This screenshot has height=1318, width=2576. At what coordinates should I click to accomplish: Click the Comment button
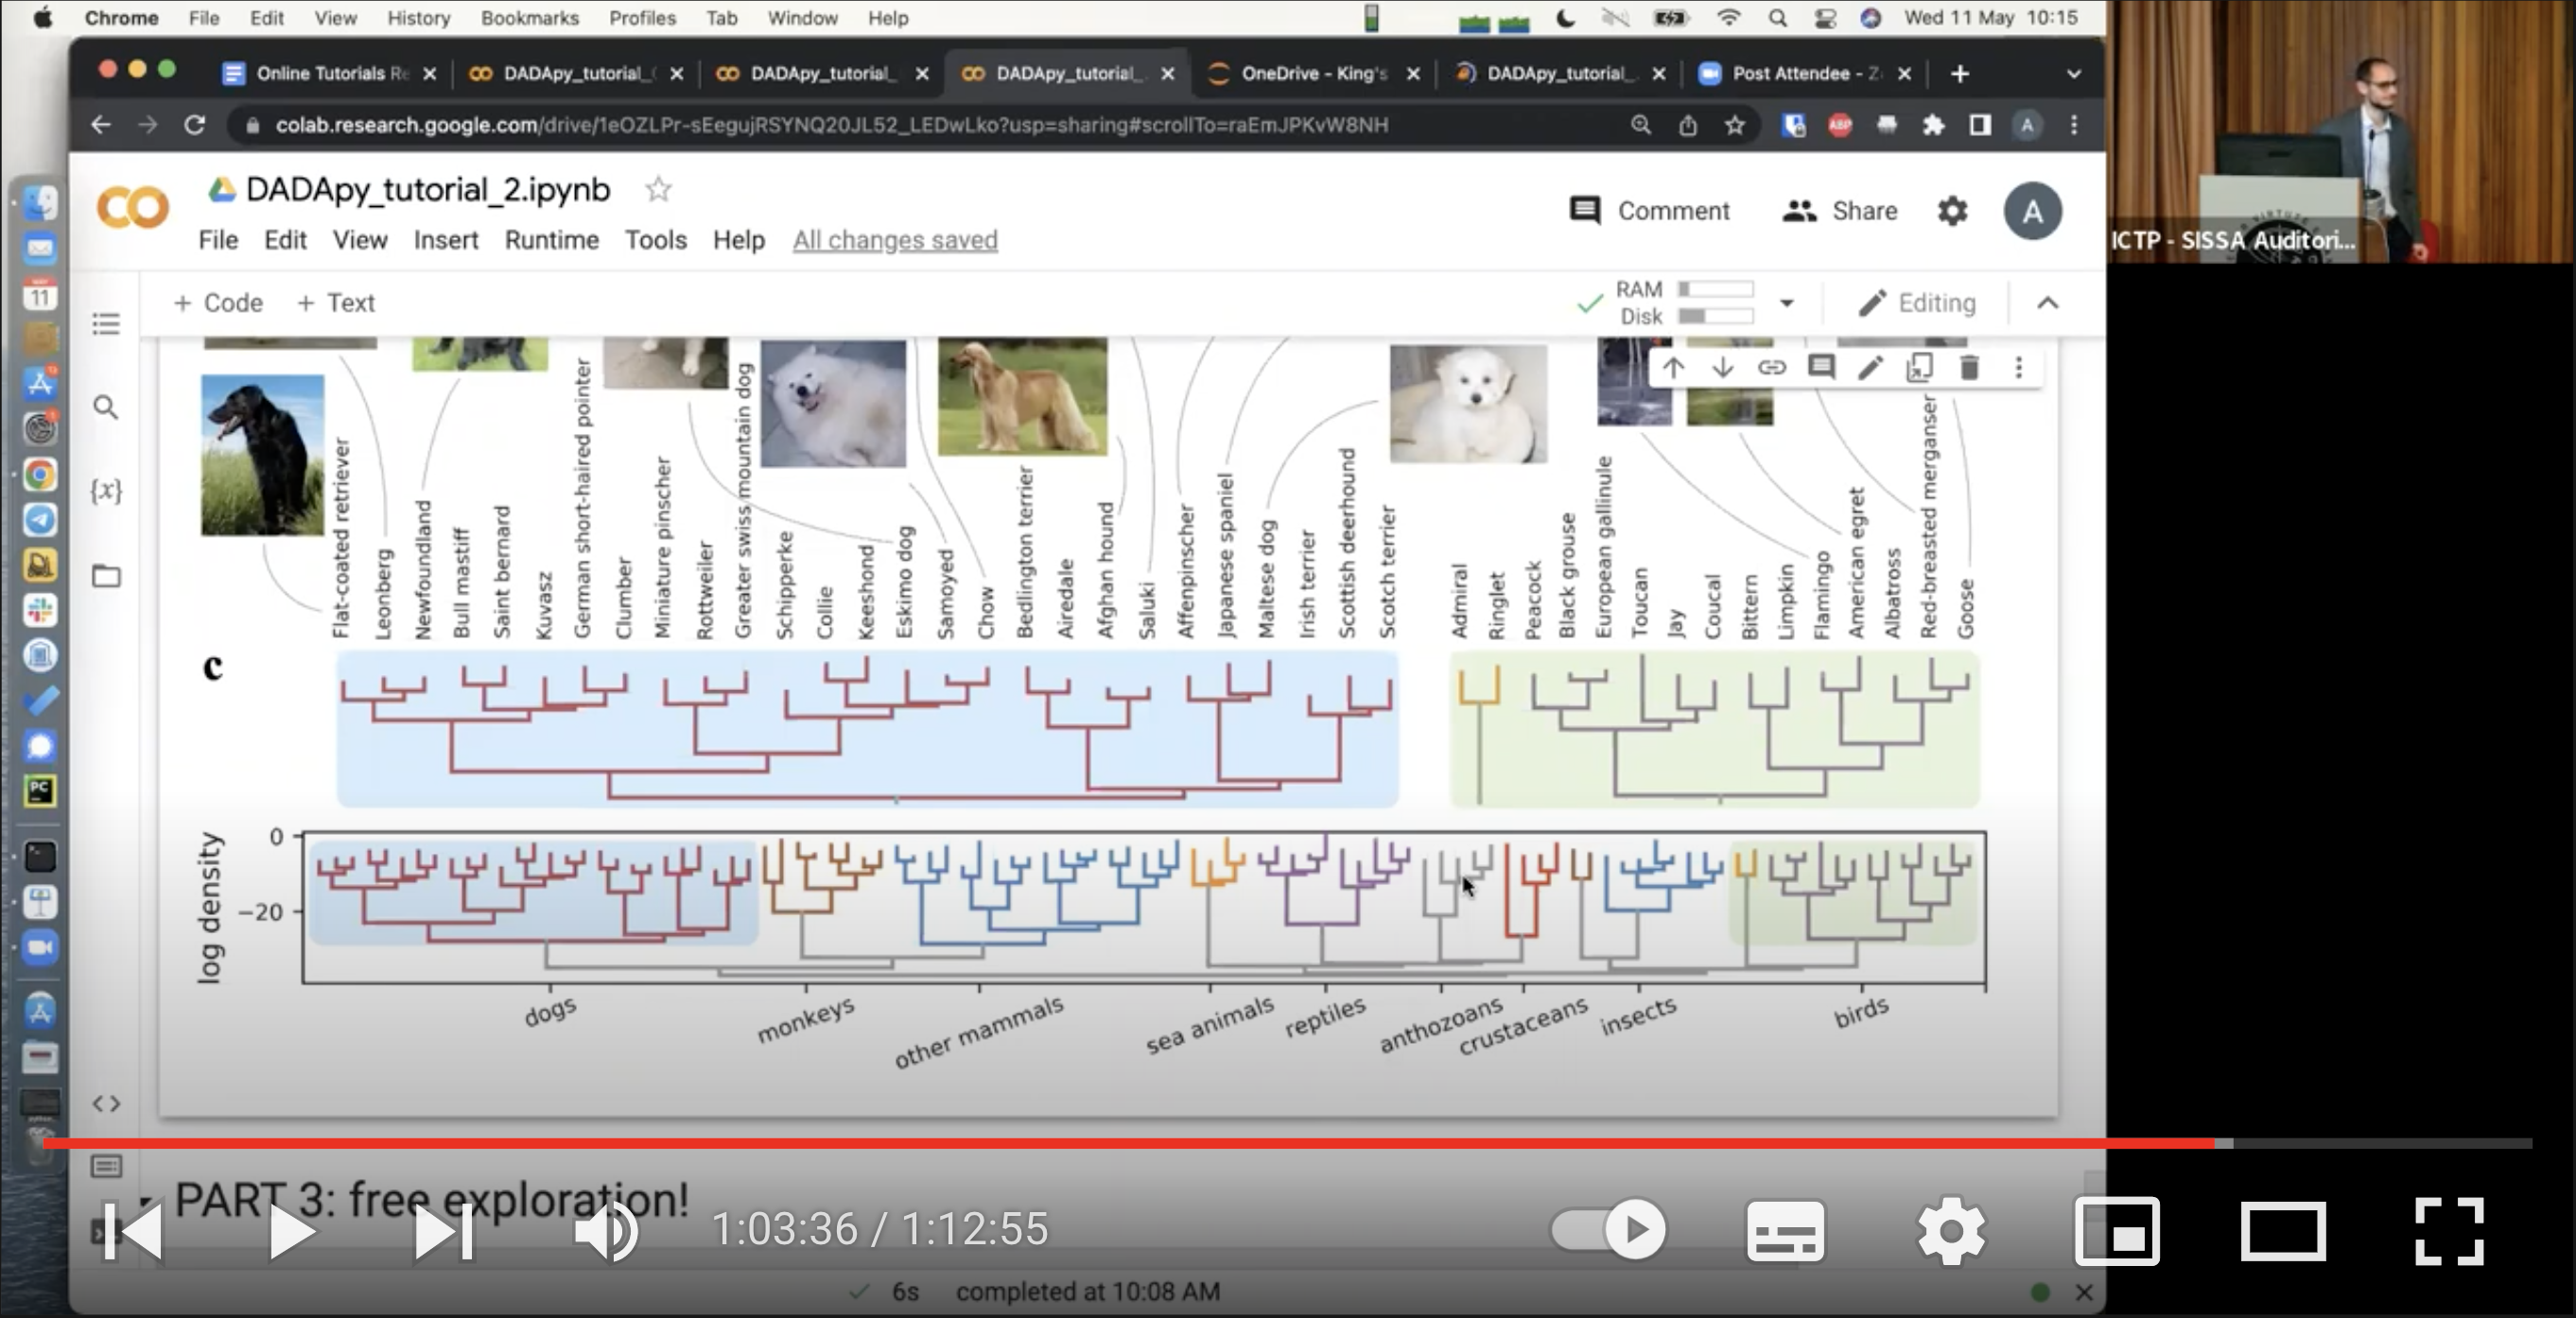pos(1650,211)
